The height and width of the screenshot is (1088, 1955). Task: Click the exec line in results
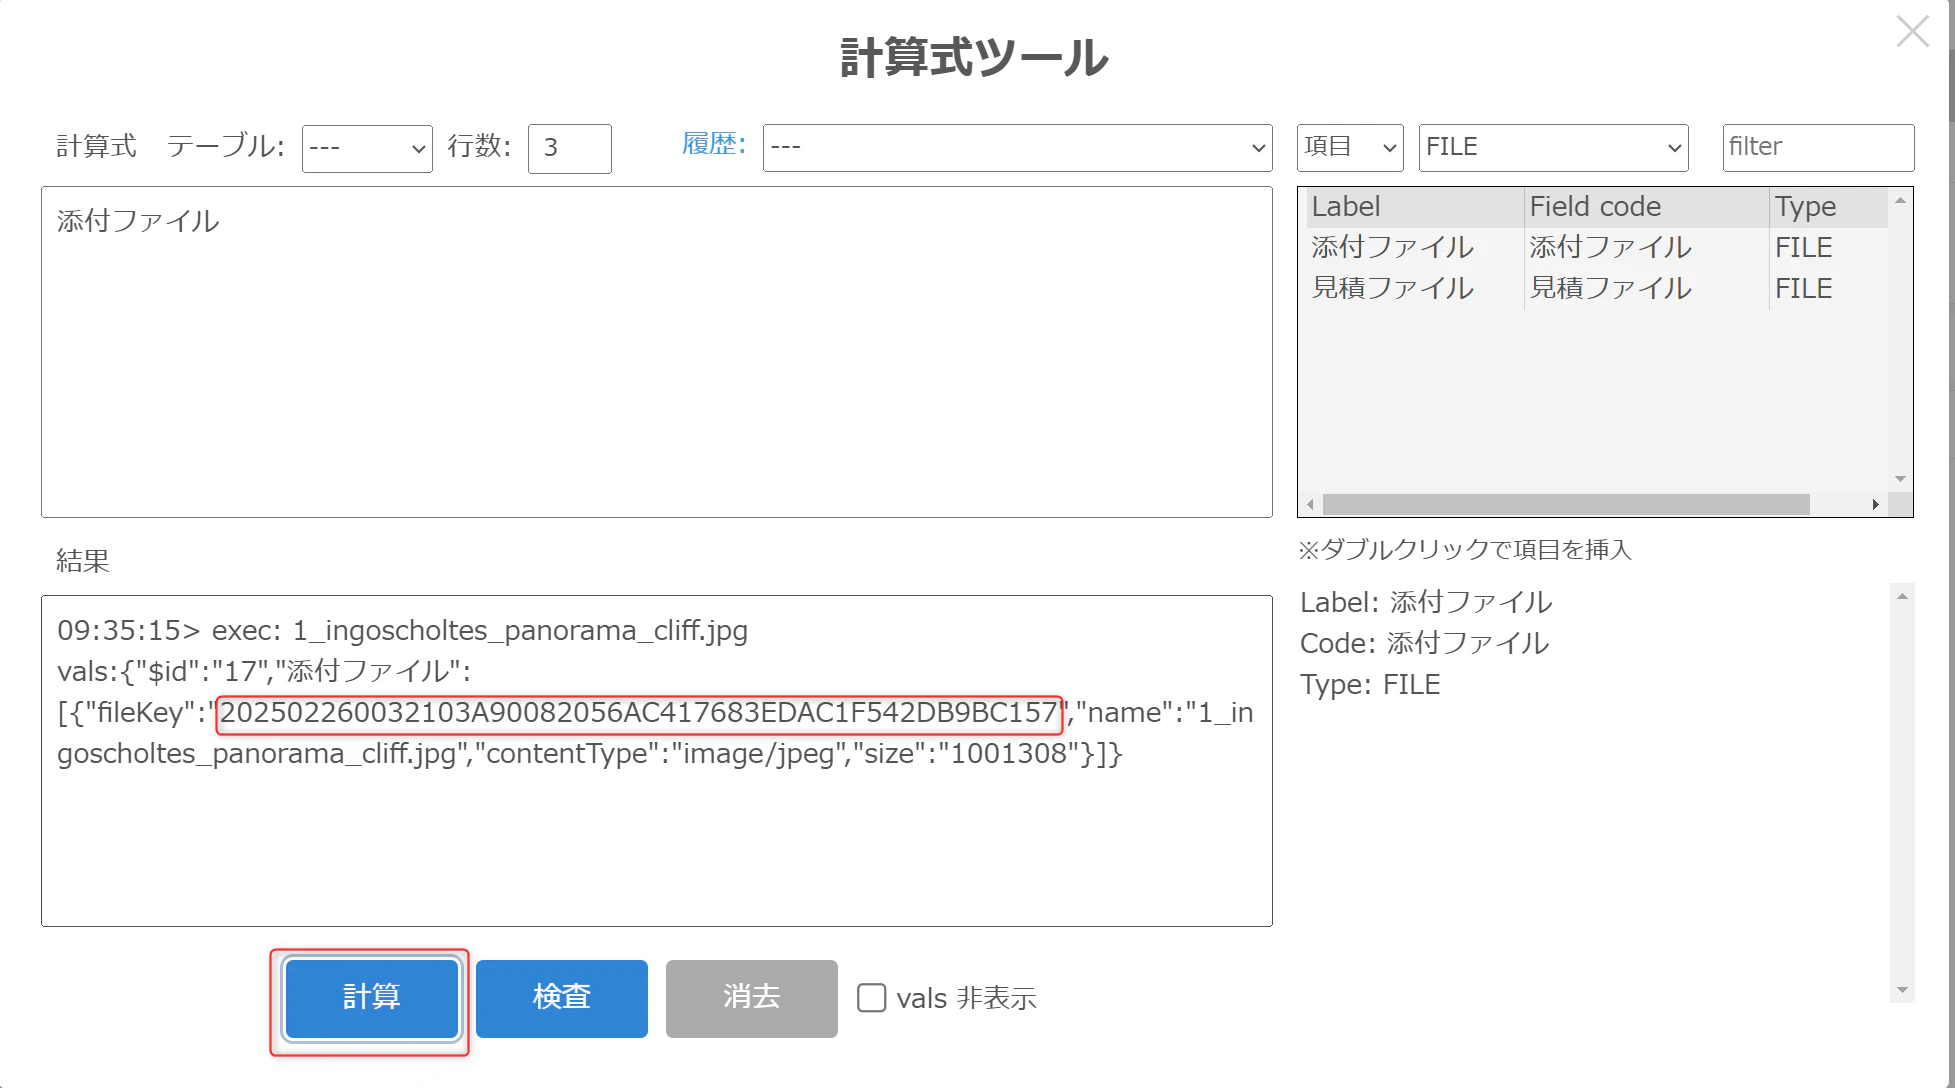click(402, 631)
